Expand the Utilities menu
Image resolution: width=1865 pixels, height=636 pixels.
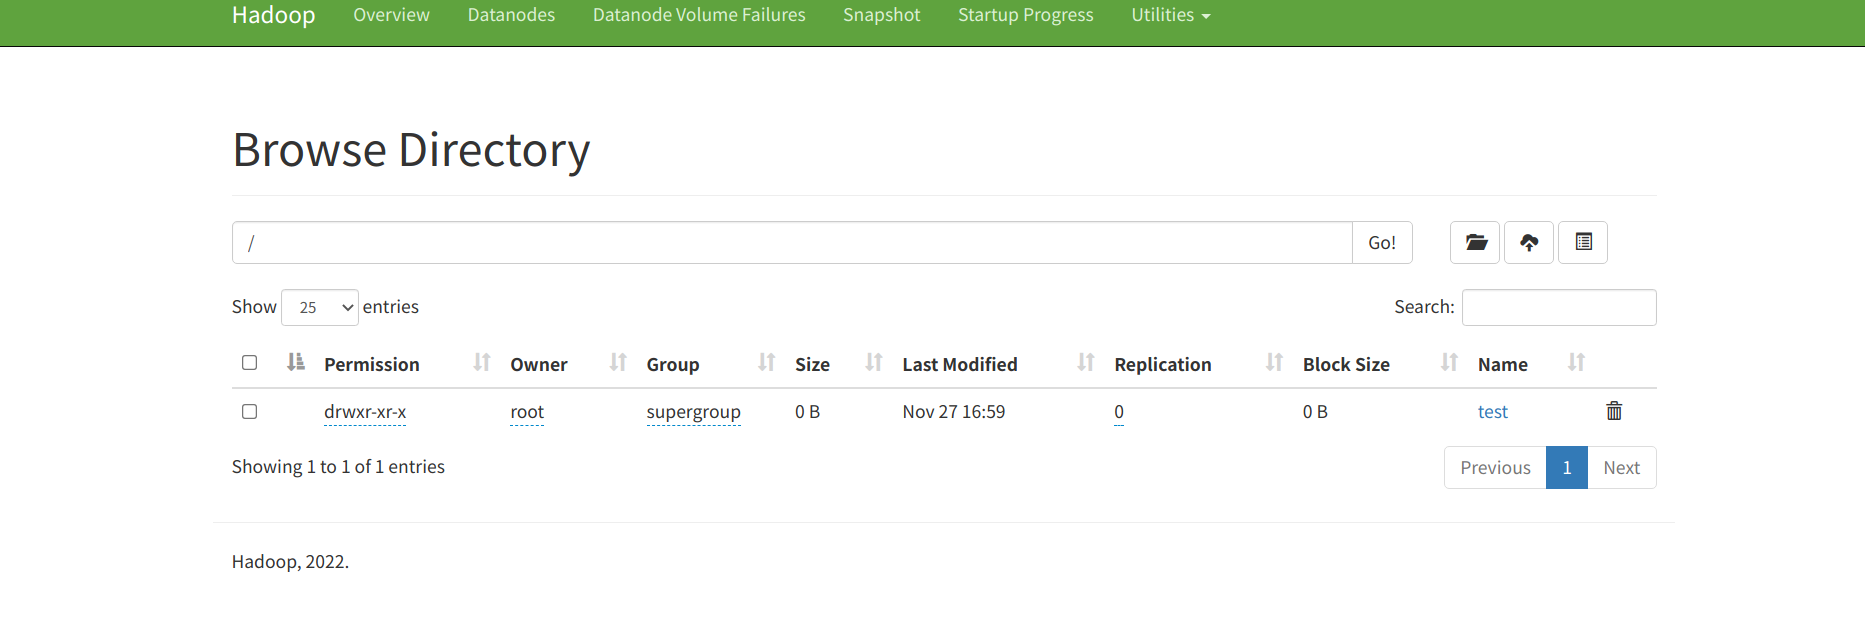[x=1170, y=15]
